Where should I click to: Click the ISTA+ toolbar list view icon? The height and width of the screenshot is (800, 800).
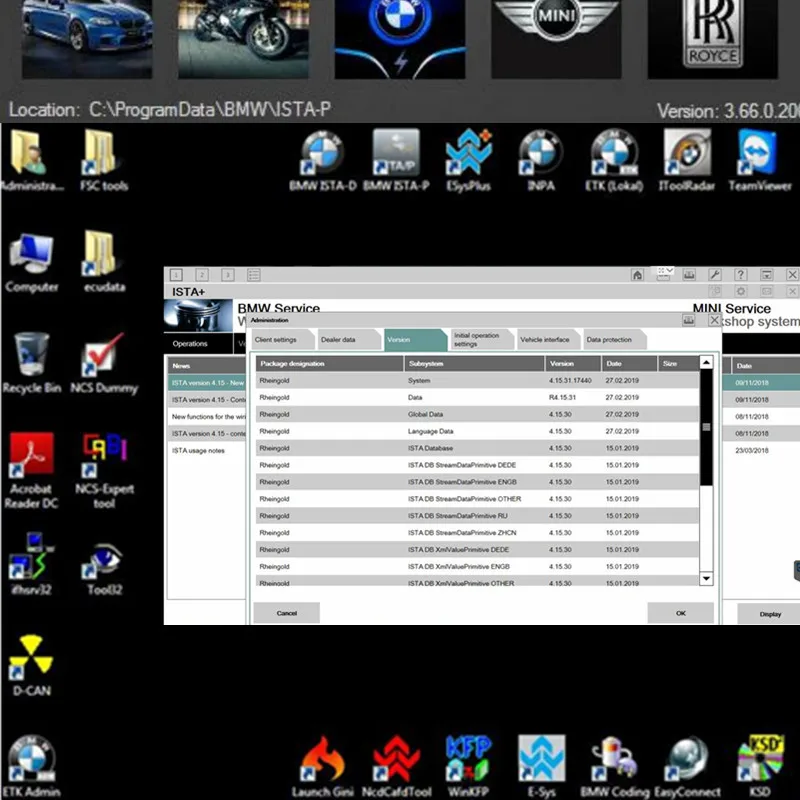(254, 275)
